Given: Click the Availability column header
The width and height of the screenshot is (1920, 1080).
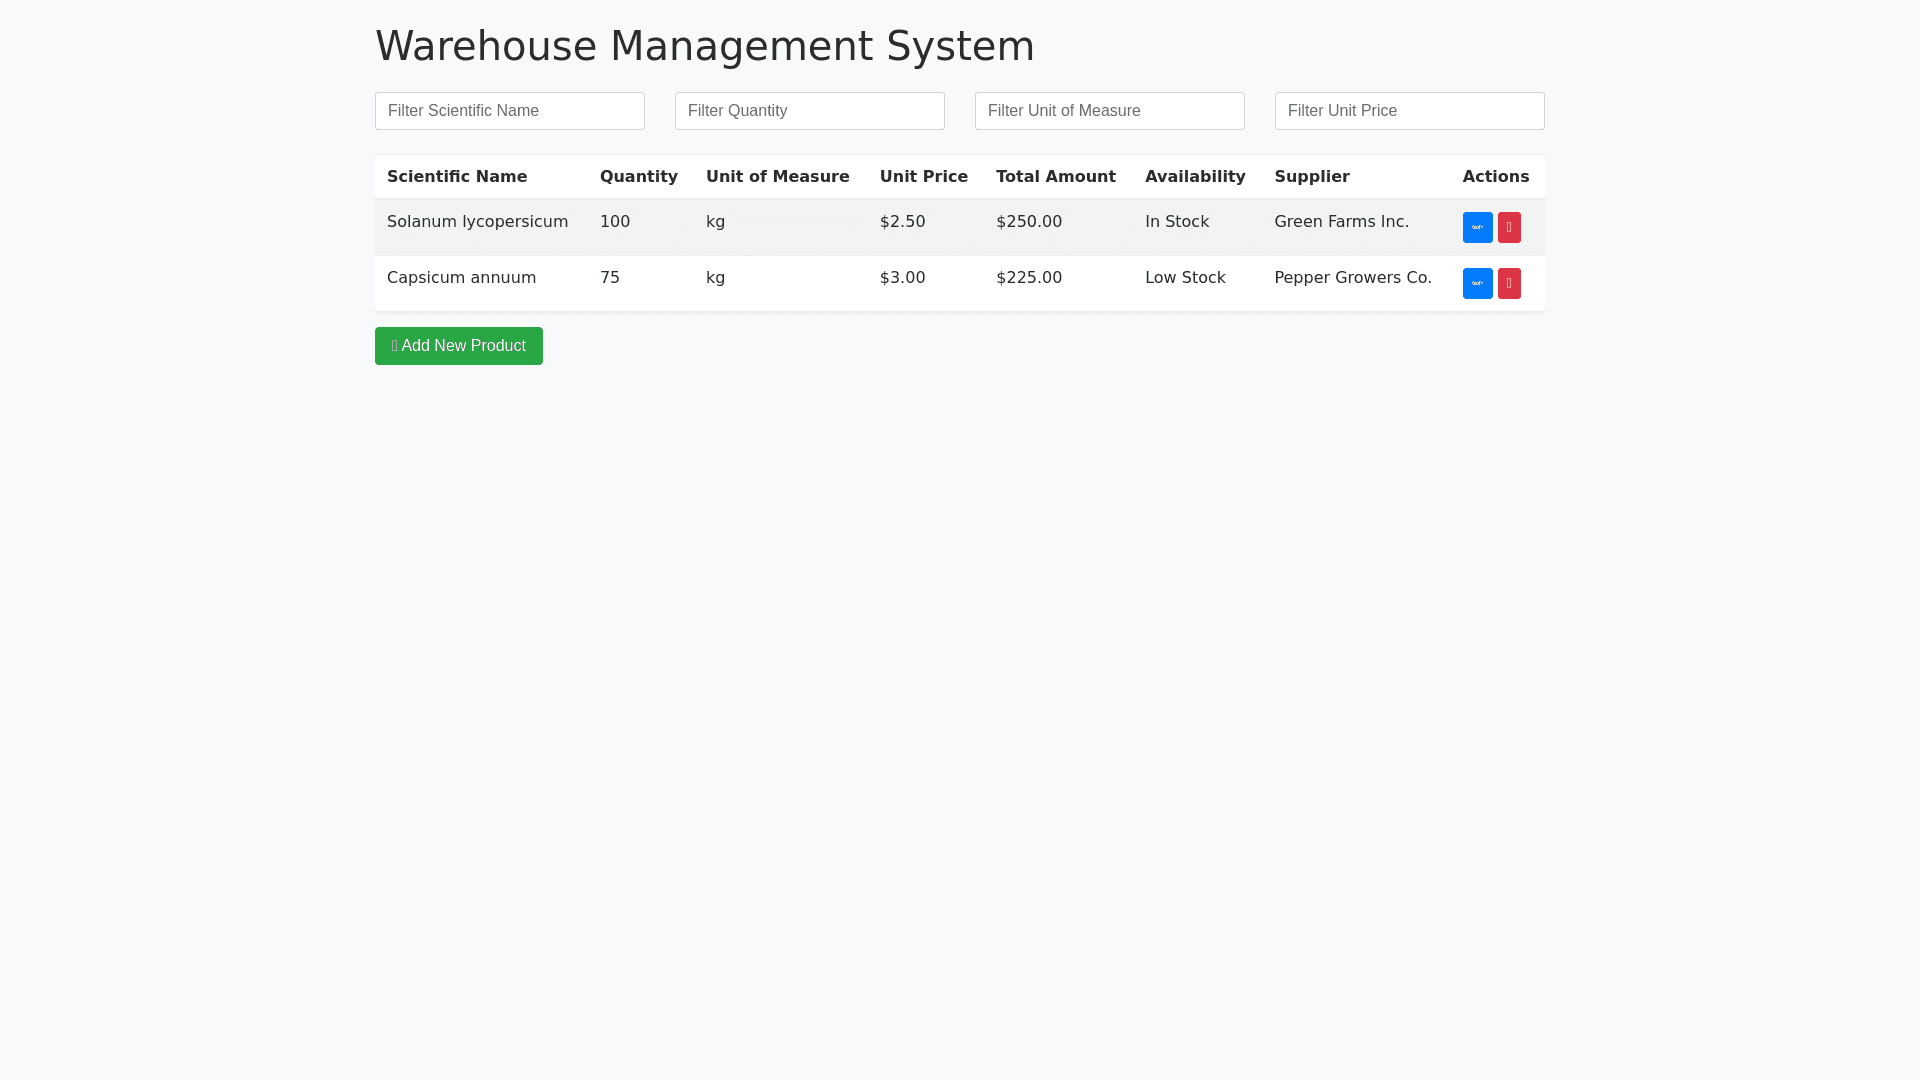Looking at the screenshot, I should point(1194,177).
